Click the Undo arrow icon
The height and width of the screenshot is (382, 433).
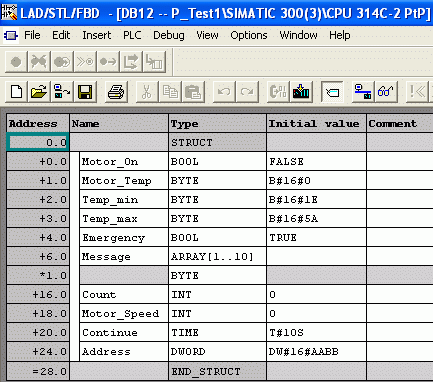(224, 91)
